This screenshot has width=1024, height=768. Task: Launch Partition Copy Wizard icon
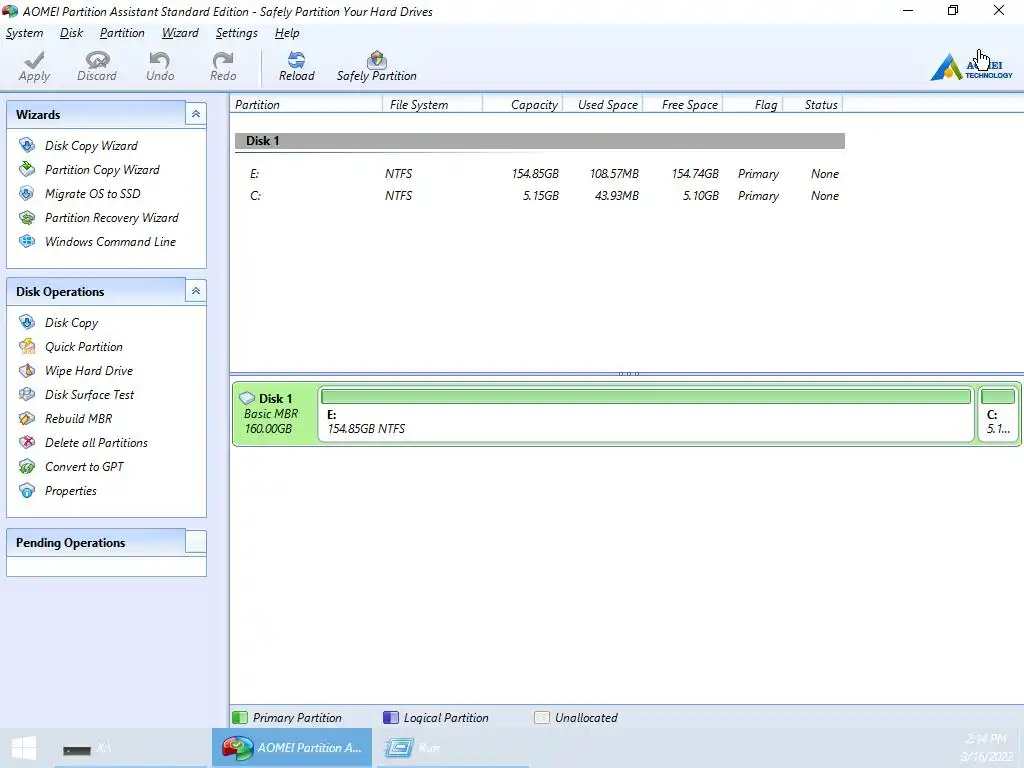point(27,169)
